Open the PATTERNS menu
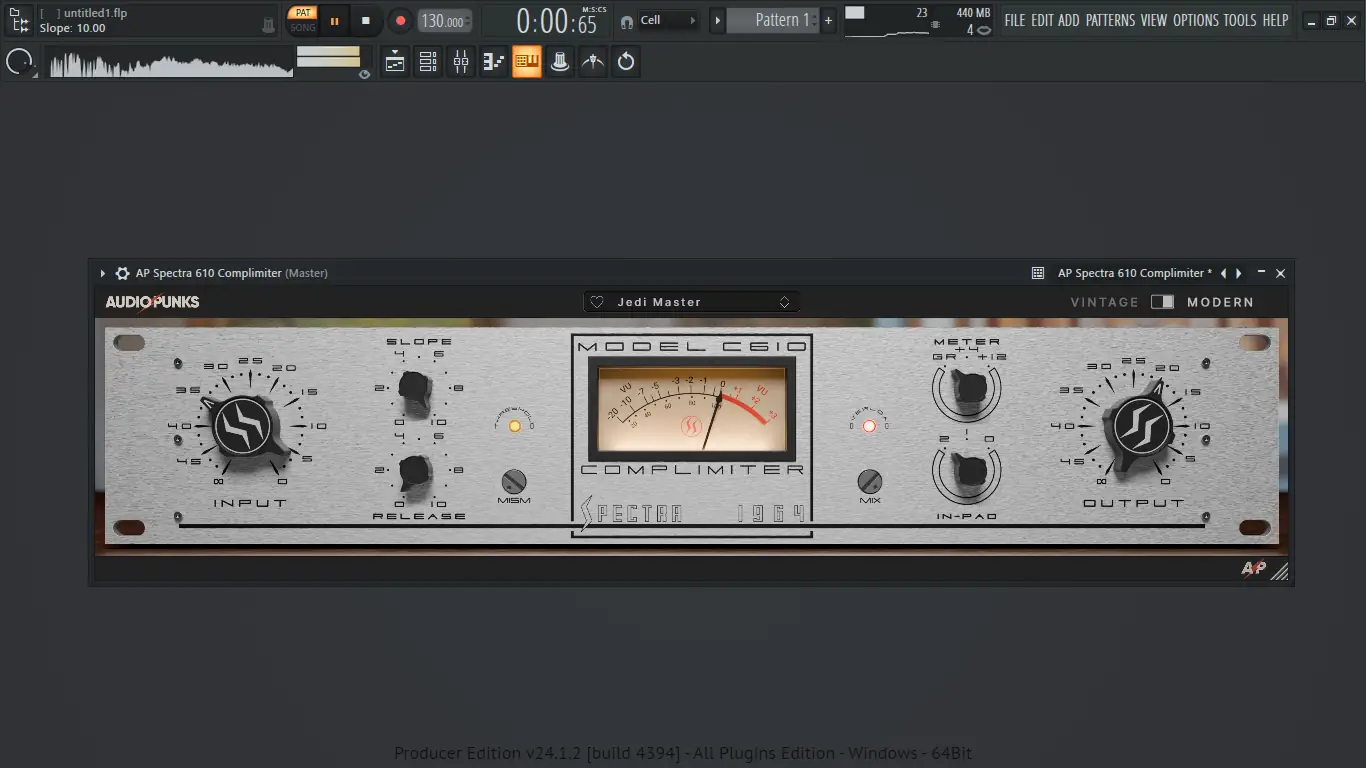This screenshot has width=1366, height=768. tap(1110, 20)
